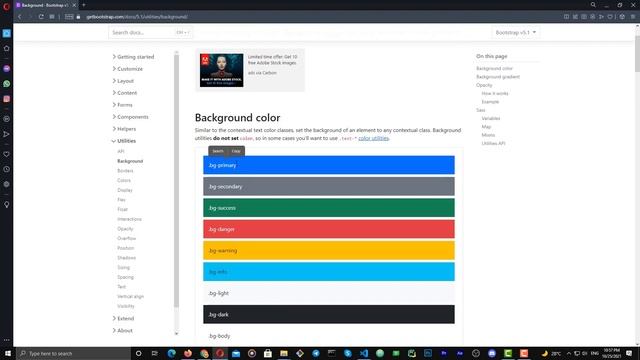Open new tab with plus button
Viewport: 640px width, 360px height.
pos(84,5)
